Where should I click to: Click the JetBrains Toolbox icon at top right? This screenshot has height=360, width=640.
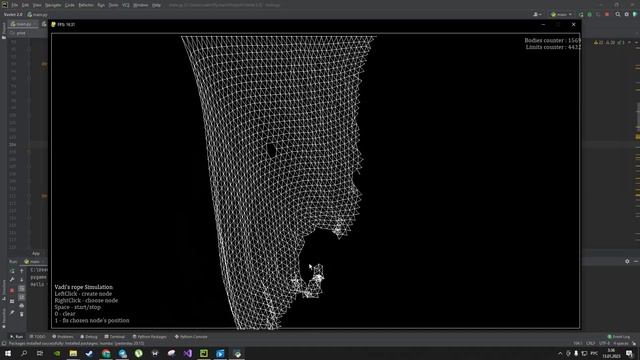pos(635,15)
